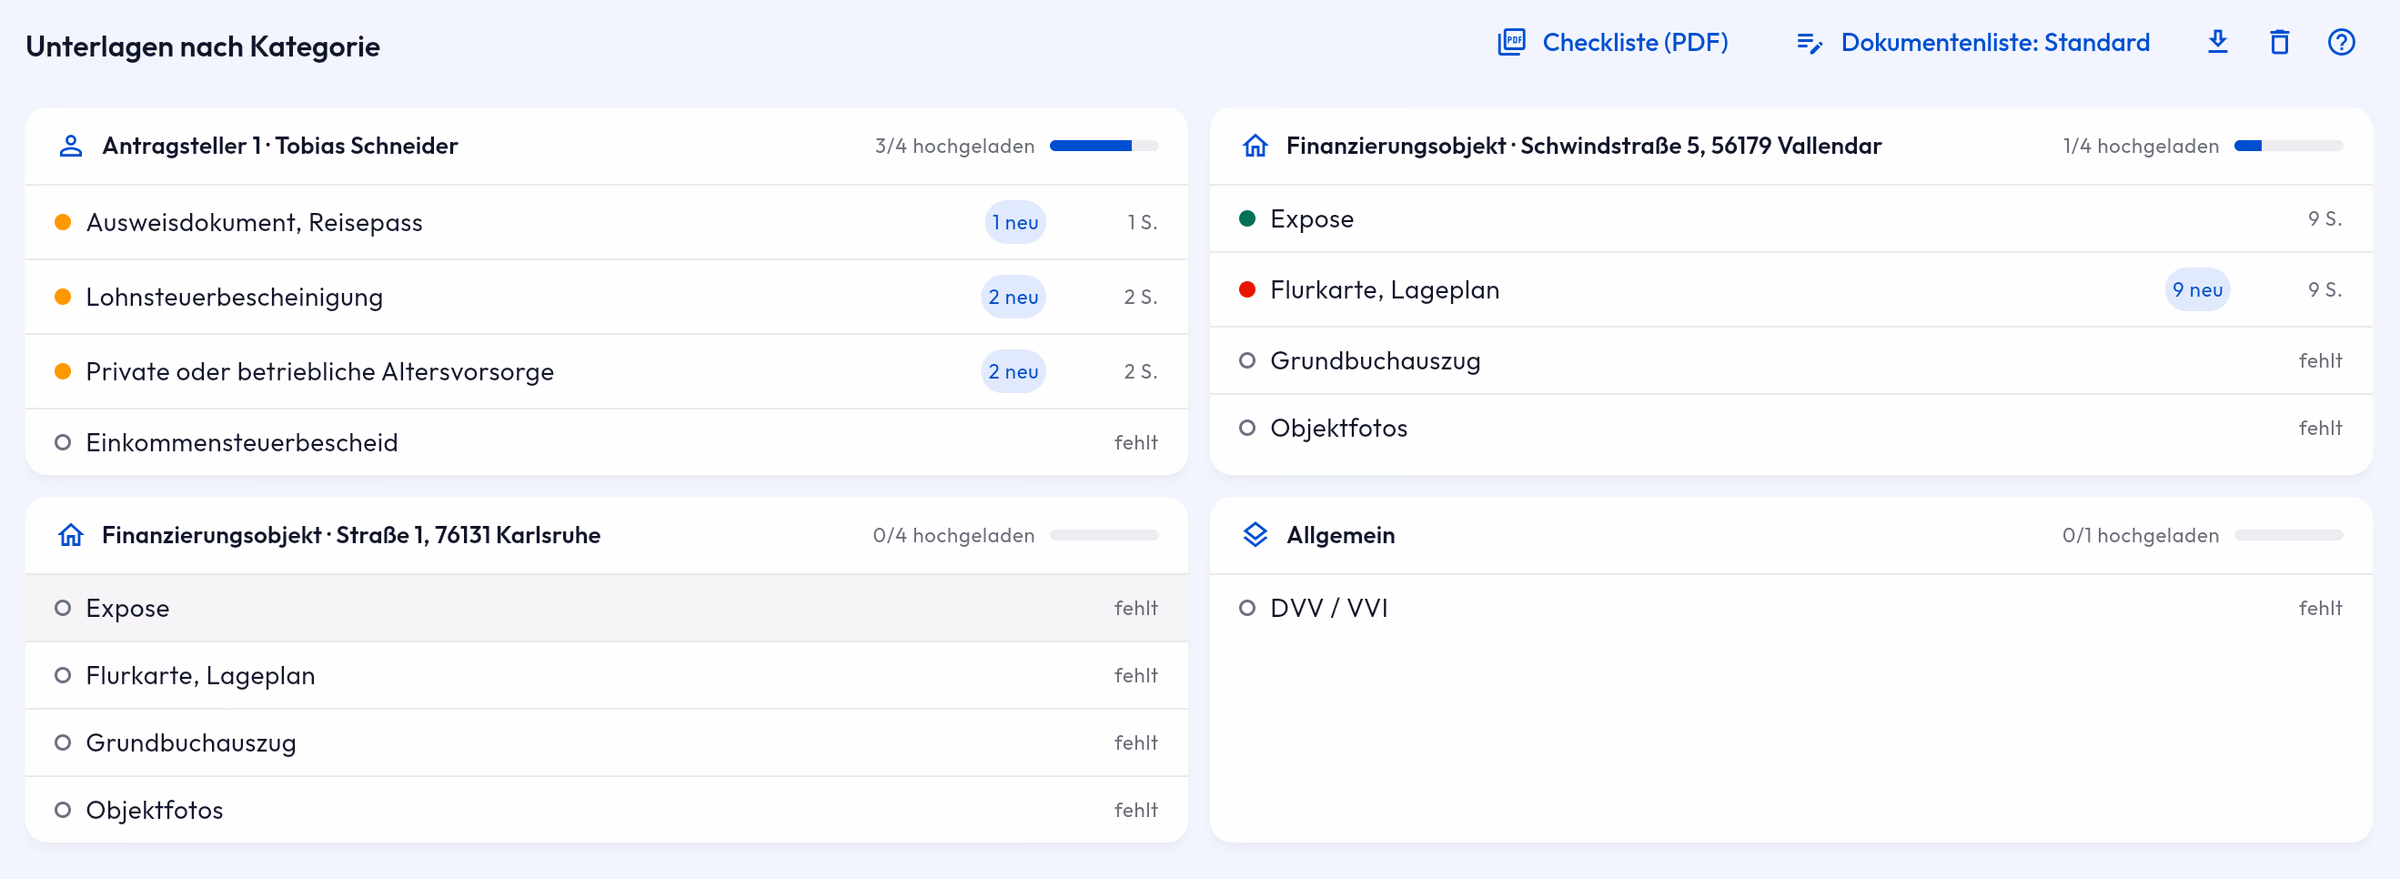The height and width of the screenshot is (879, 2400).
Task: Click the PDF icon beside Checkliste
Action: tap(1511, 42)
